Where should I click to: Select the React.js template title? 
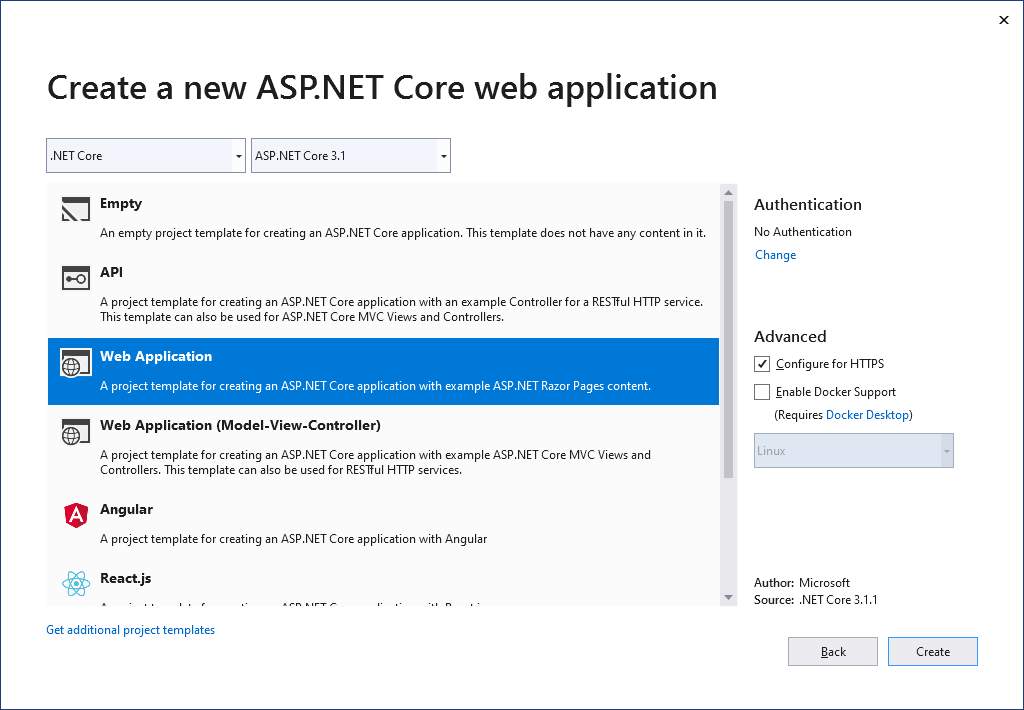pyautogui.click(x=125, y=578)
